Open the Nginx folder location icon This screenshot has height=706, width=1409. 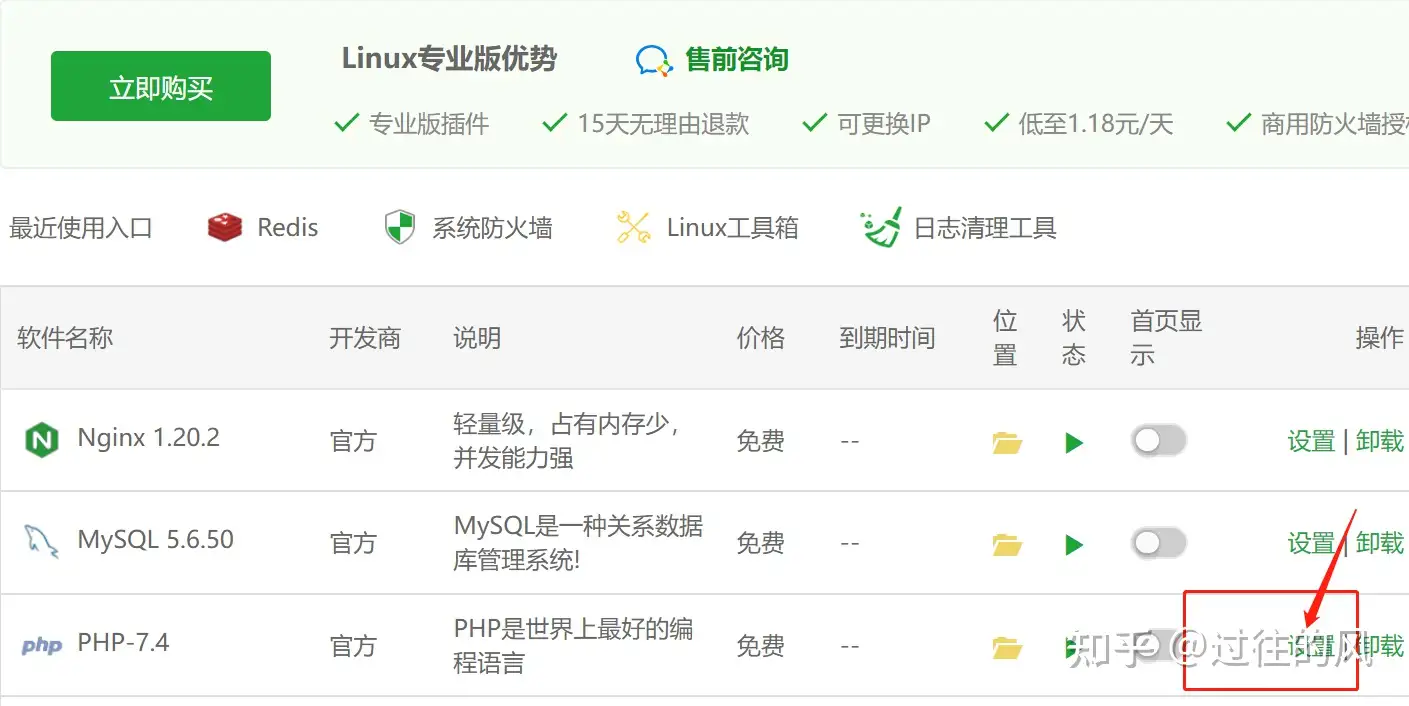(x=1006, y=442)
